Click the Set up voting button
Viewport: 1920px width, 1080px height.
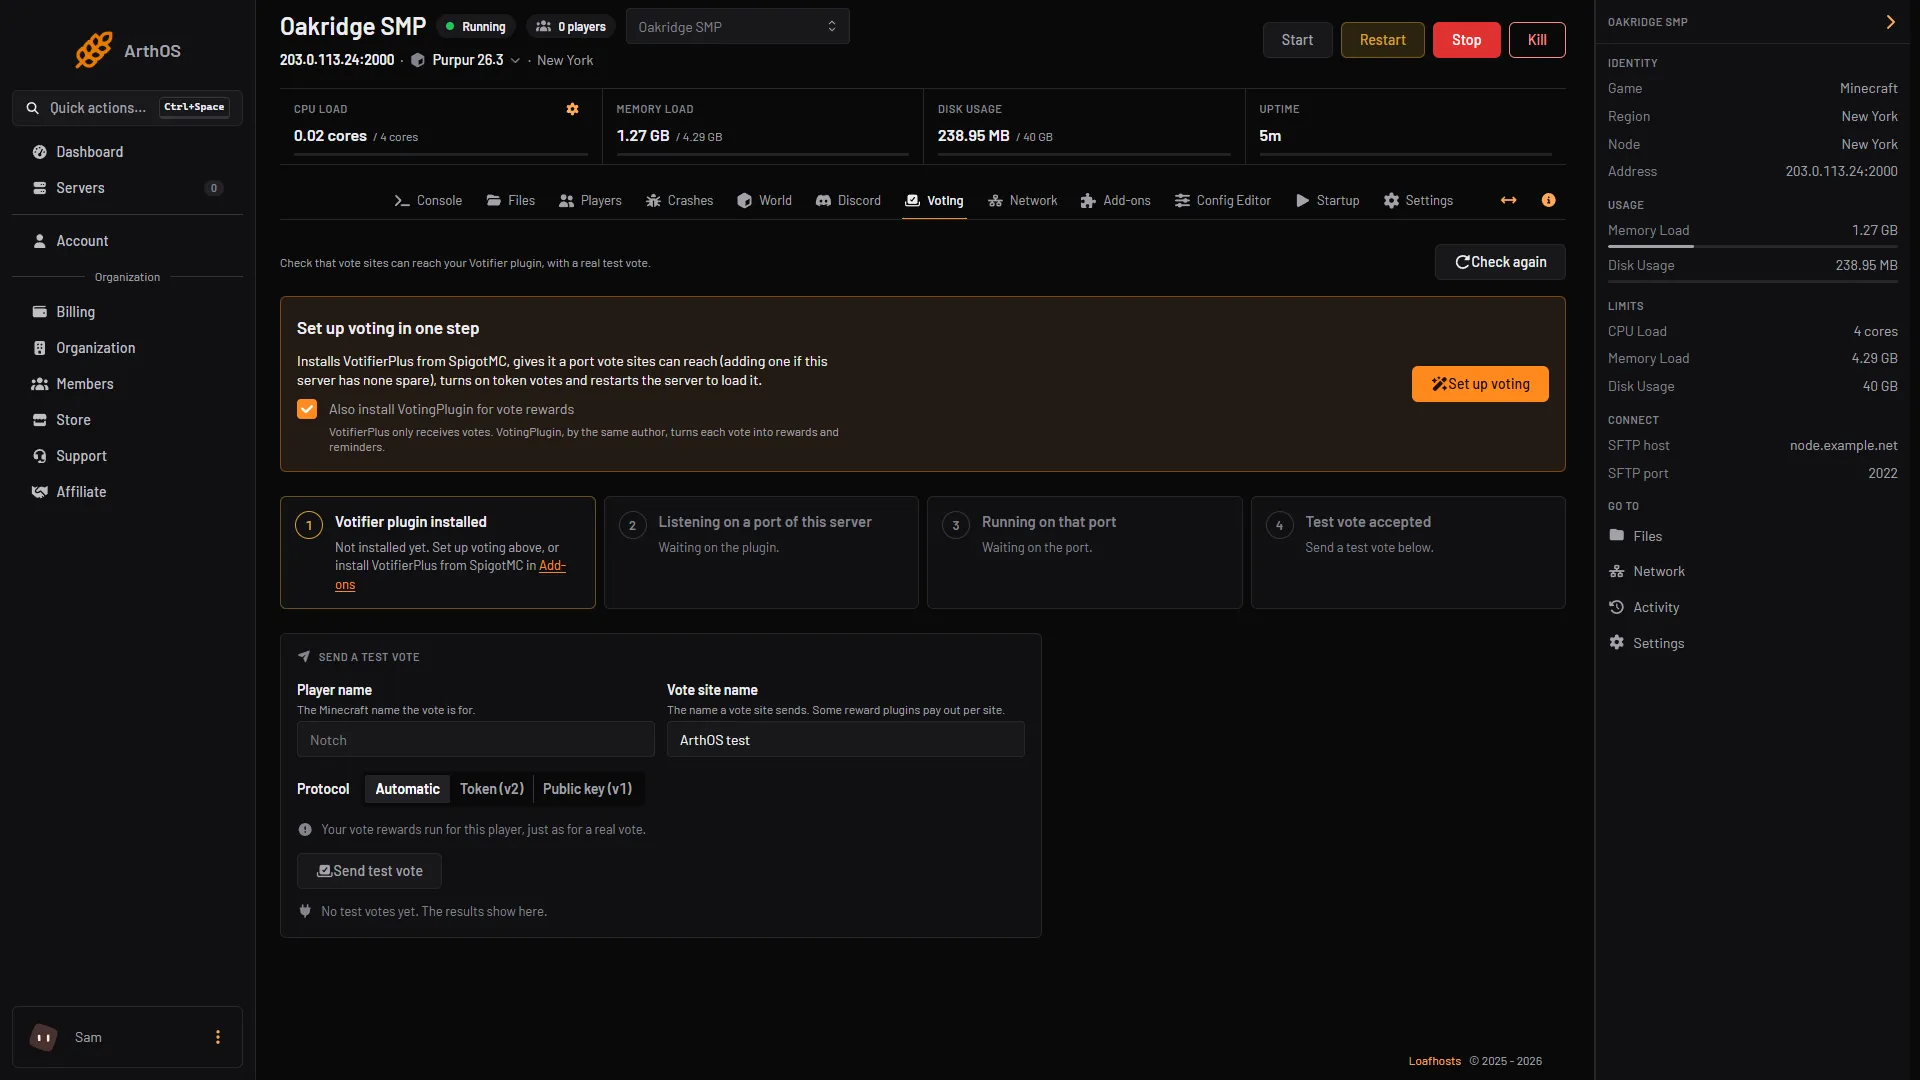point(1480,384)
